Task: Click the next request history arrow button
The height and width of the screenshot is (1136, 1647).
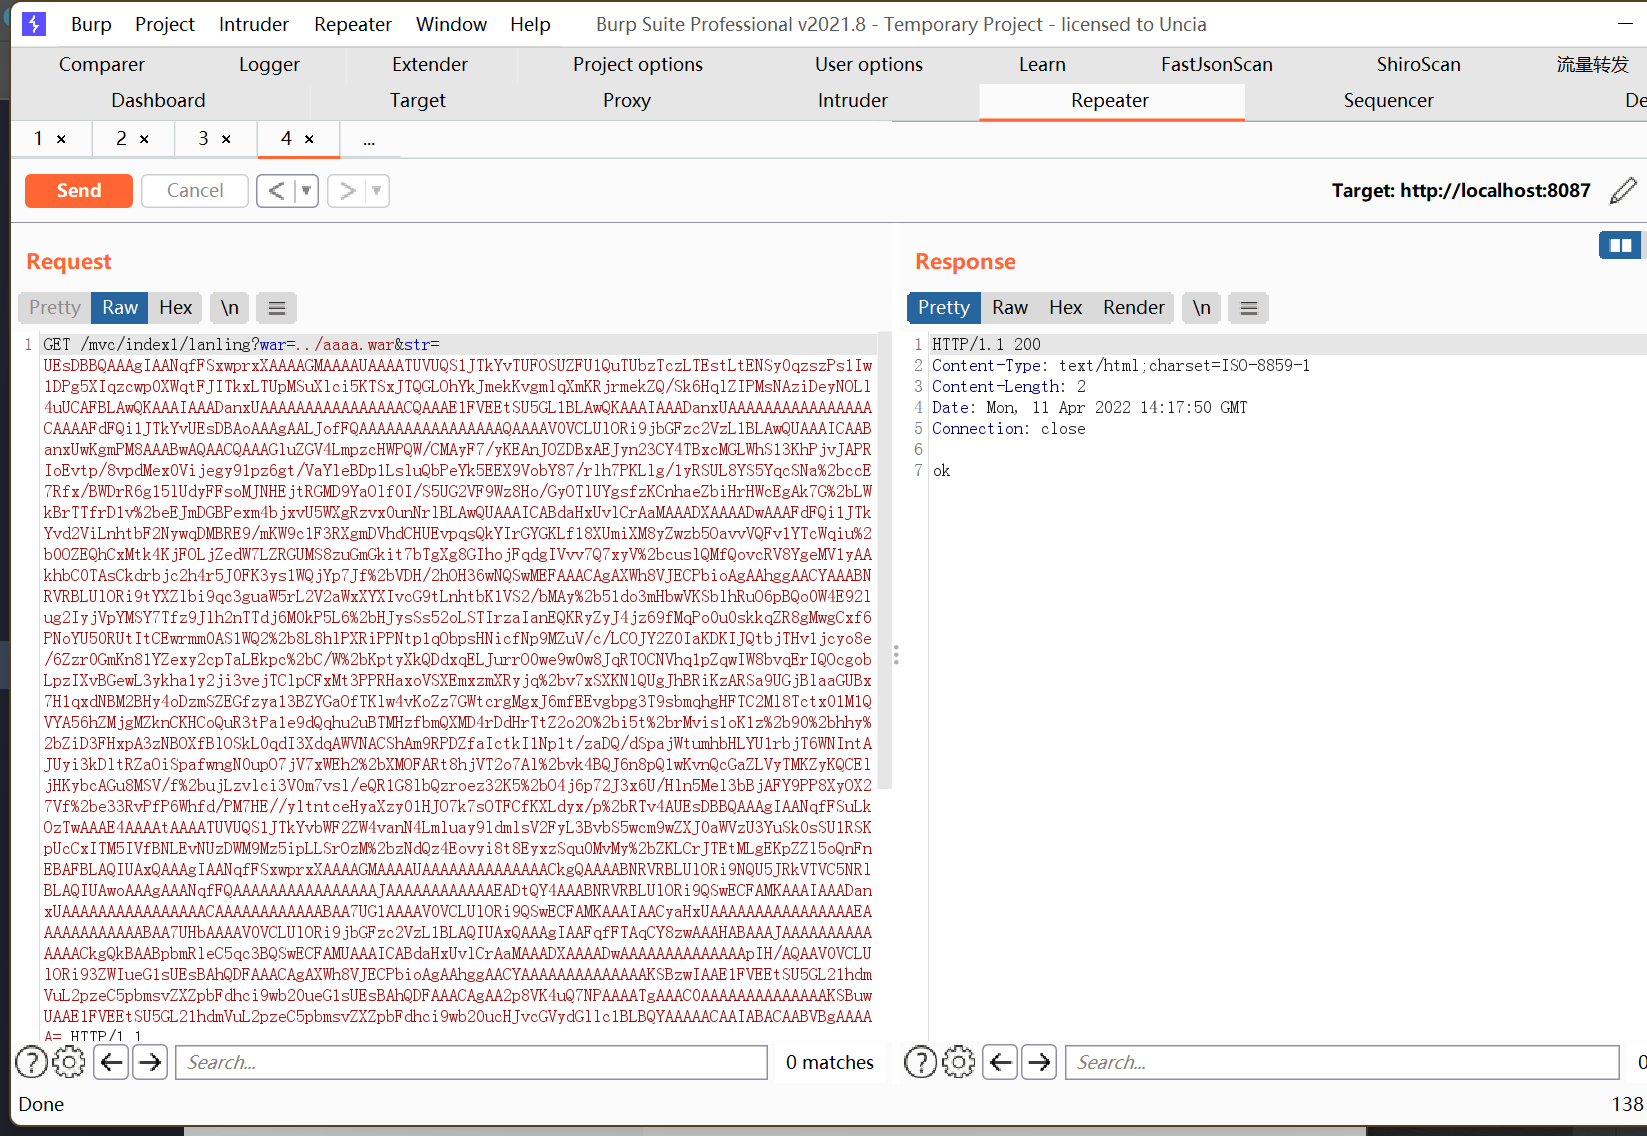Action: [347, 190]
